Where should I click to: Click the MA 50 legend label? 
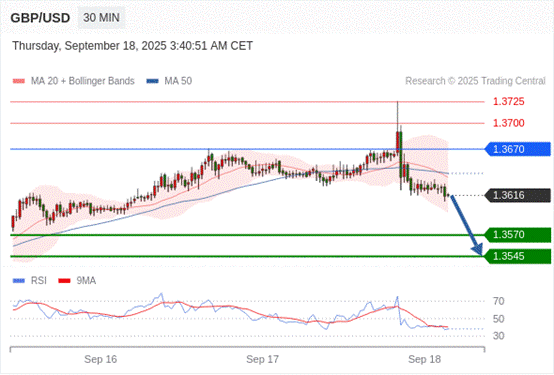pos(178,81)
